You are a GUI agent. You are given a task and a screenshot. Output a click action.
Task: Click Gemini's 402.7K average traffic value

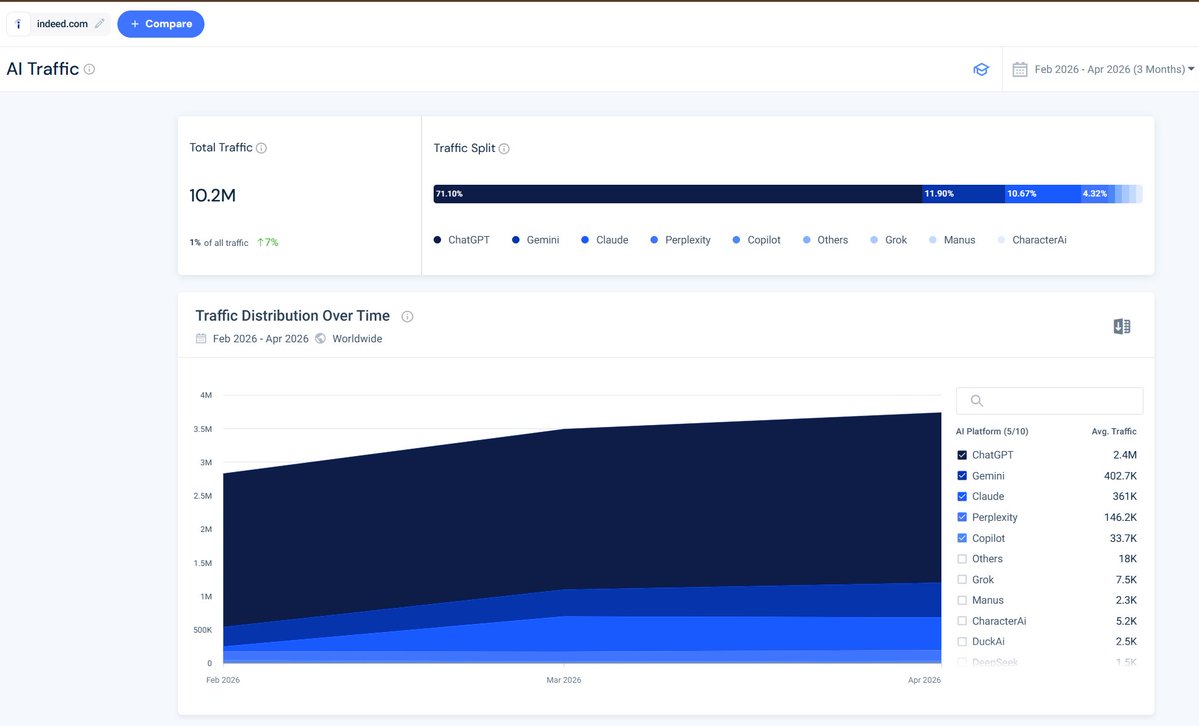tap(1120, 476)
